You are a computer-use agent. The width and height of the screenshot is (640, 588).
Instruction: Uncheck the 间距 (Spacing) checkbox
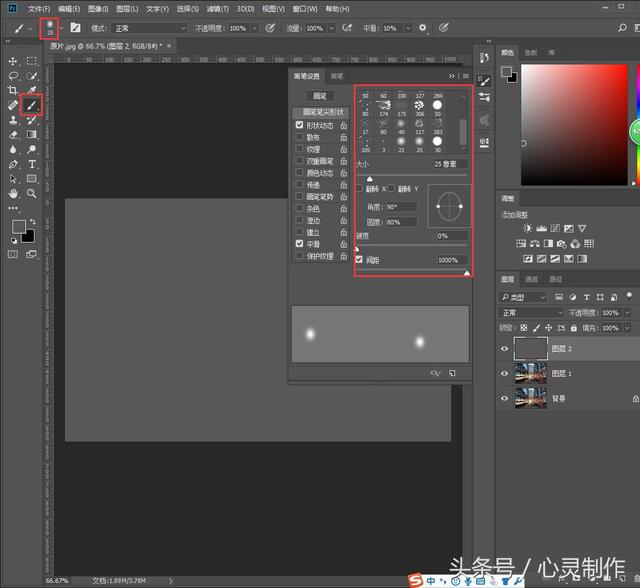[360, 260]
